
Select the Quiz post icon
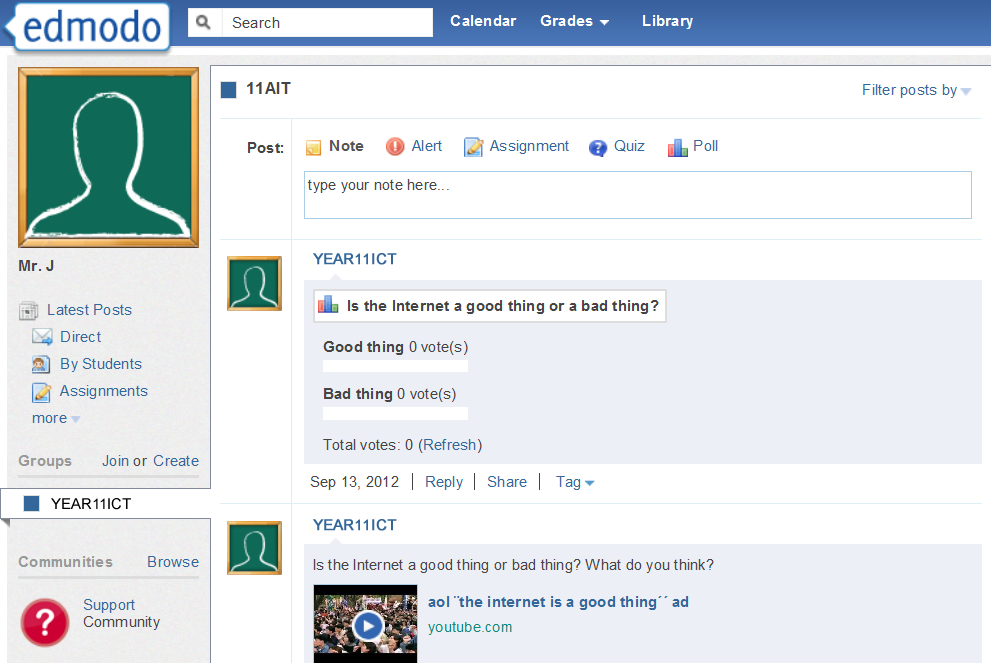click(x=598, y=148)
